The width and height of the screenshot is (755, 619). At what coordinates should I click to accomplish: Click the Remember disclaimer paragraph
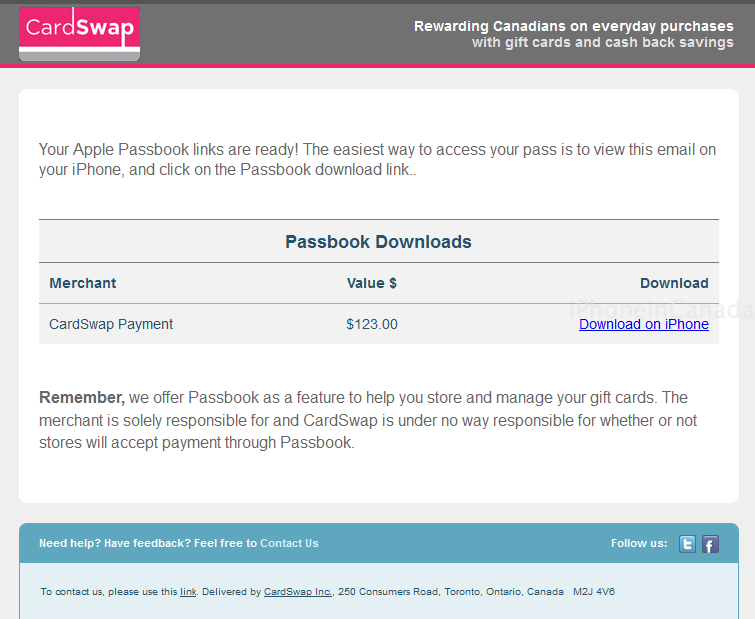click(368, 420)
